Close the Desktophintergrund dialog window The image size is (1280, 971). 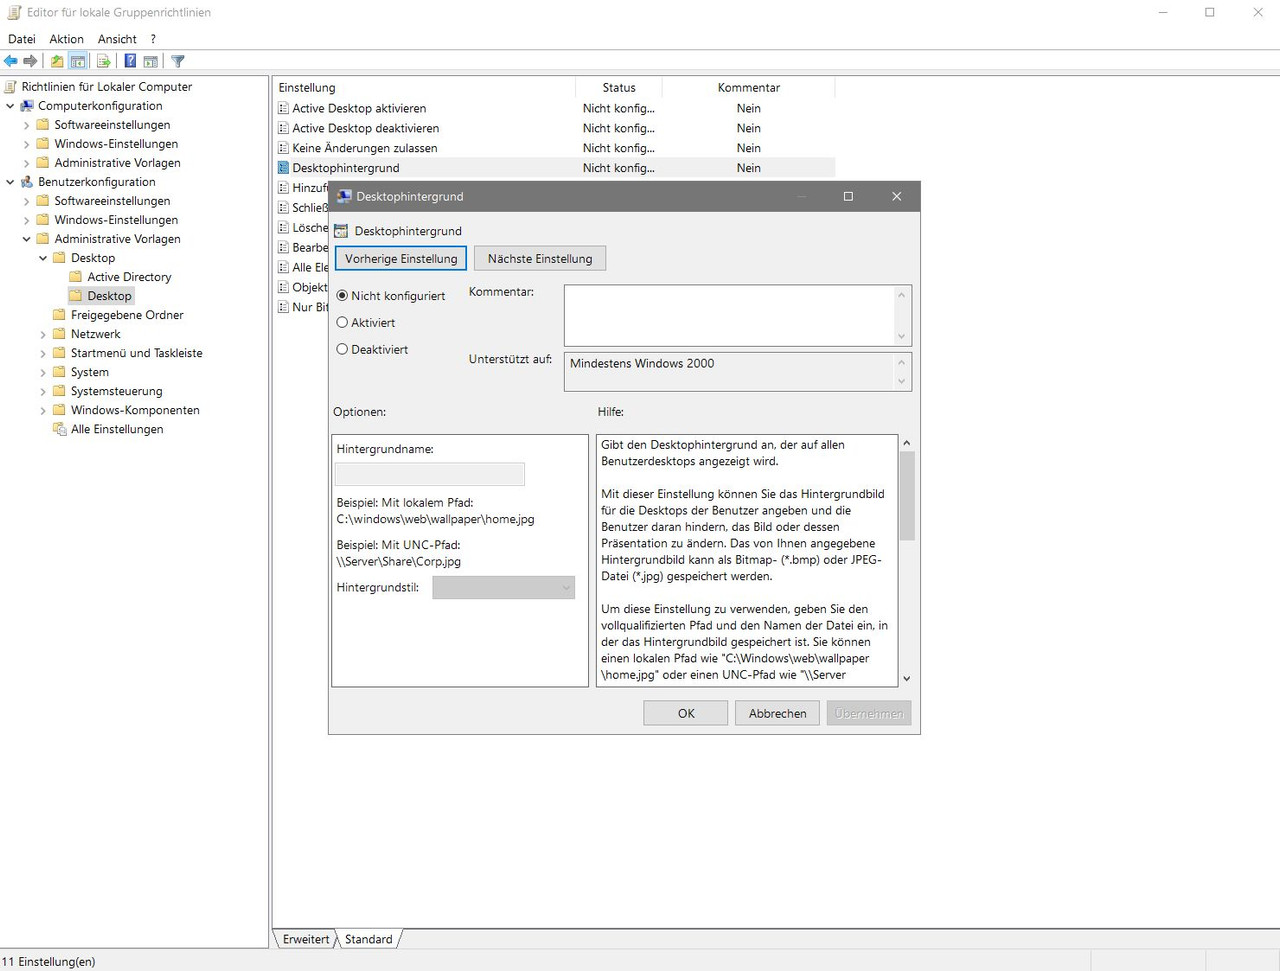(896, 196)
